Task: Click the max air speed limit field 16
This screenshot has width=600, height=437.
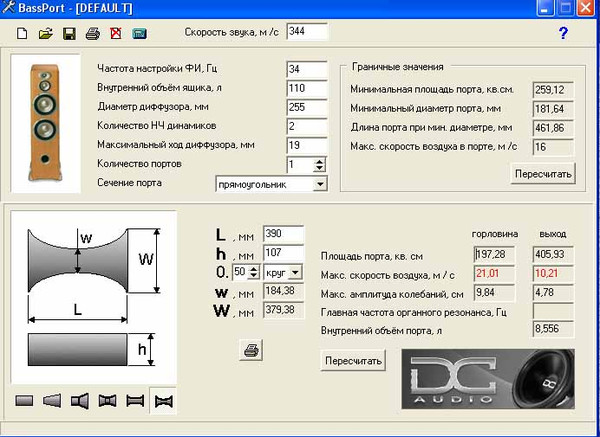Action: tap(553, 147)
